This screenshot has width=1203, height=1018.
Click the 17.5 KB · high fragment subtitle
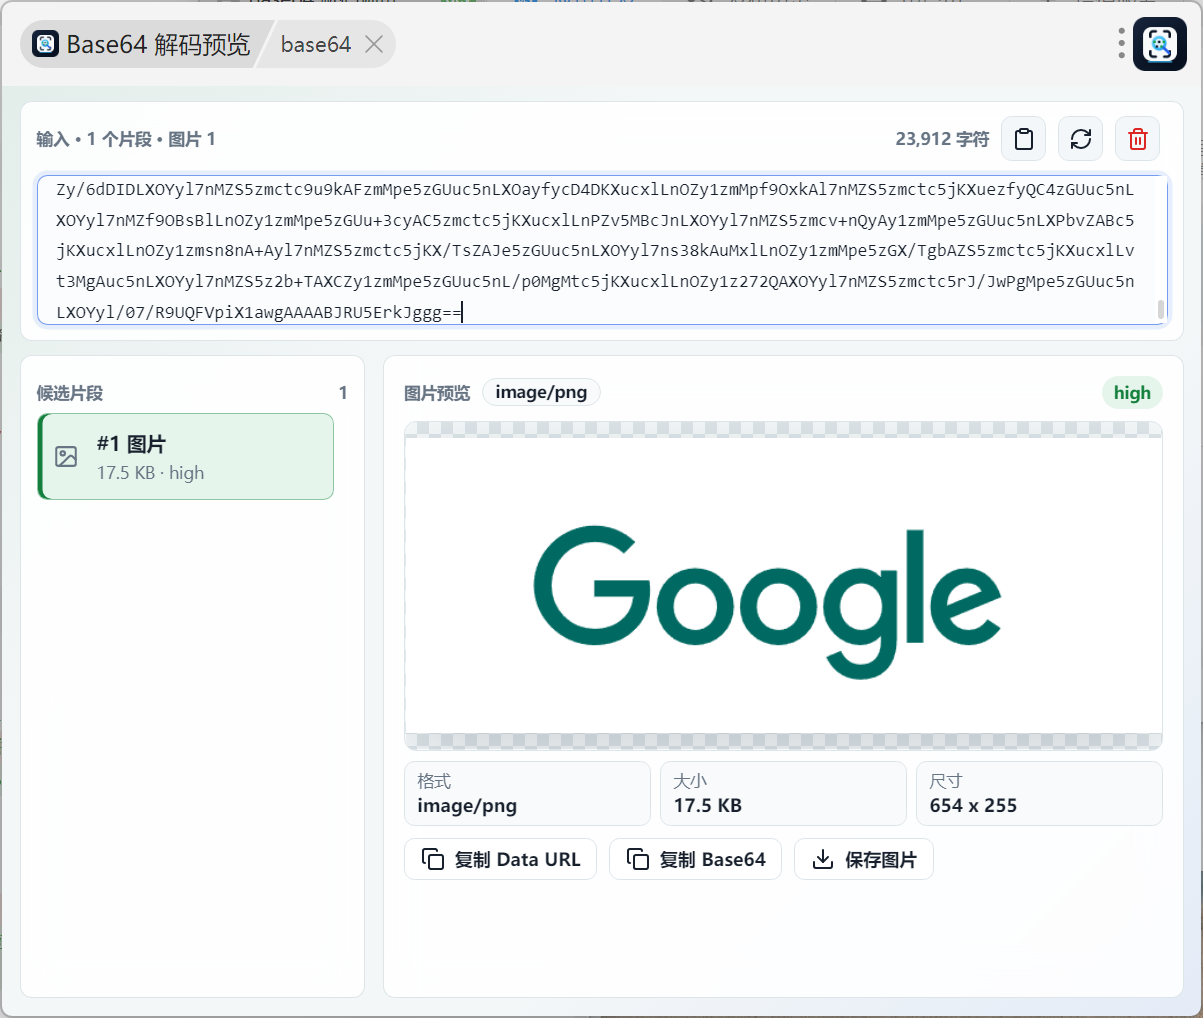point(150,473)
